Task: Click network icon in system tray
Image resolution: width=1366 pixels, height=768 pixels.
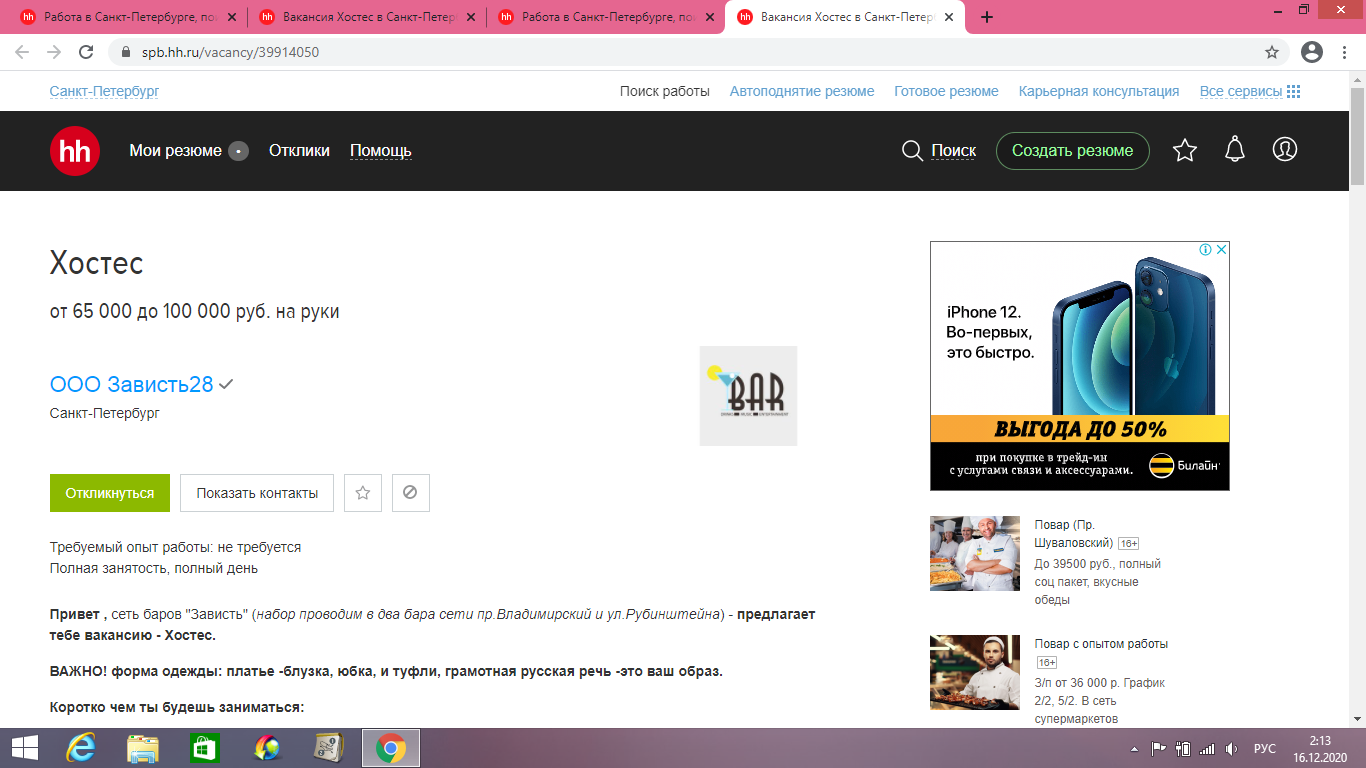Action: click(1207, 748)
